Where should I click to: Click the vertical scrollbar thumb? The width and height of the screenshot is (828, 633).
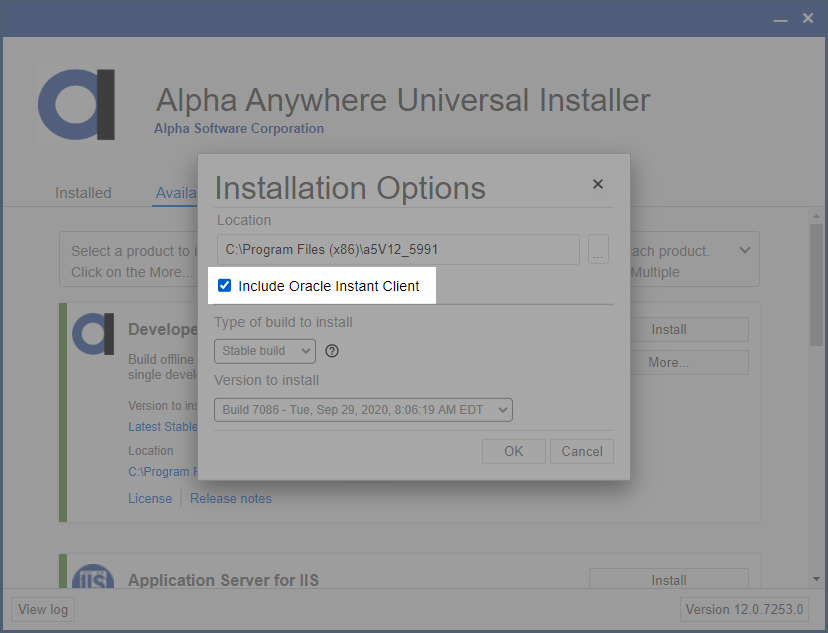[816, 285]
